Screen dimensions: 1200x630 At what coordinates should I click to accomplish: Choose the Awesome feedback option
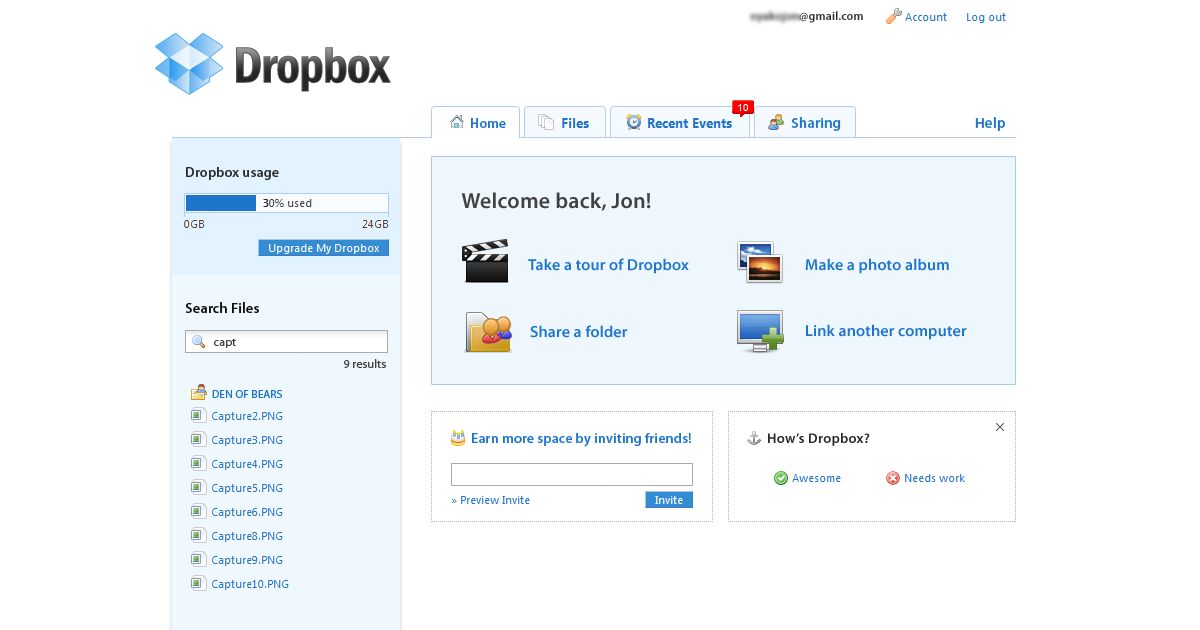pos(807,478)
